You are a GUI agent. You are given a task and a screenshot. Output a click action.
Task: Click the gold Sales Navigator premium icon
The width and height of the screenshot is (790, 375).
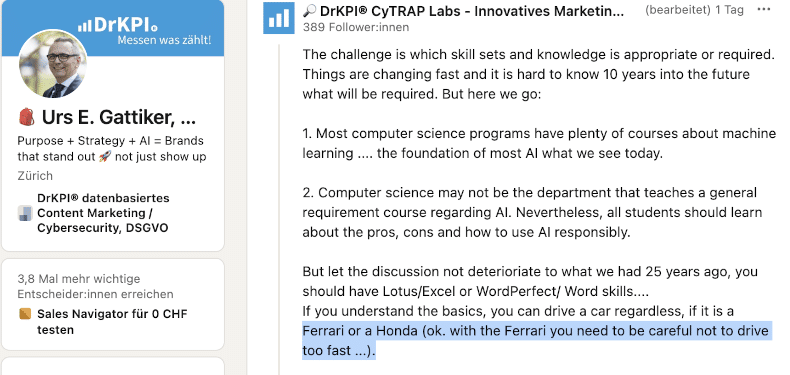tap(25, 314)
